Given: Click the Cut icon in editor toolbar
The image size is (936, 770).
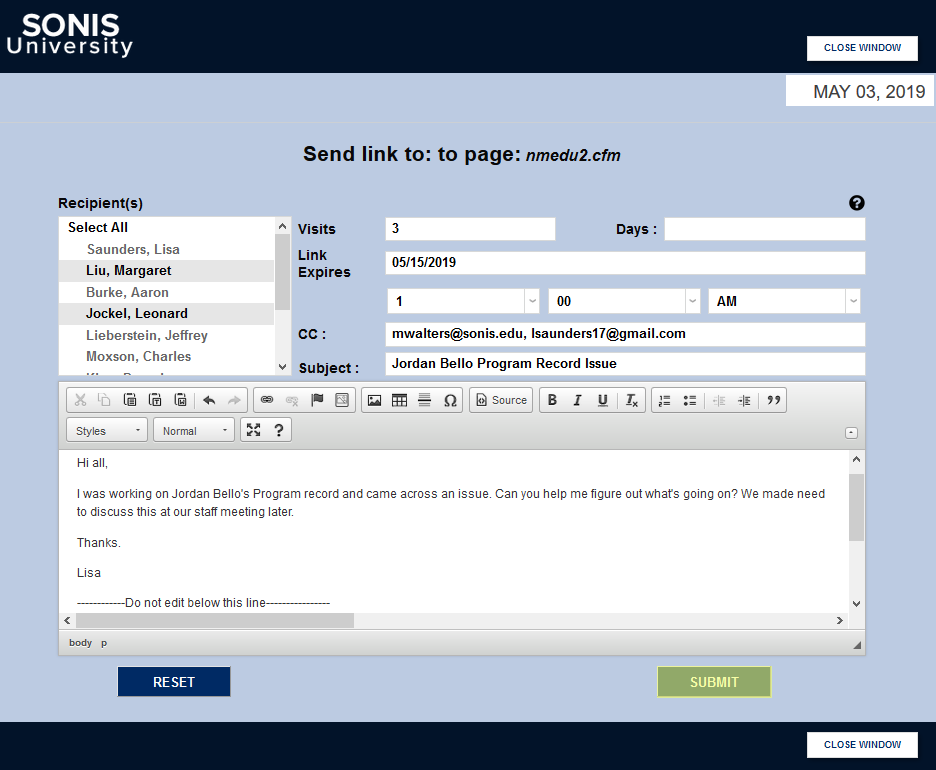Looking at the screenshot, I should pos(81,400).
